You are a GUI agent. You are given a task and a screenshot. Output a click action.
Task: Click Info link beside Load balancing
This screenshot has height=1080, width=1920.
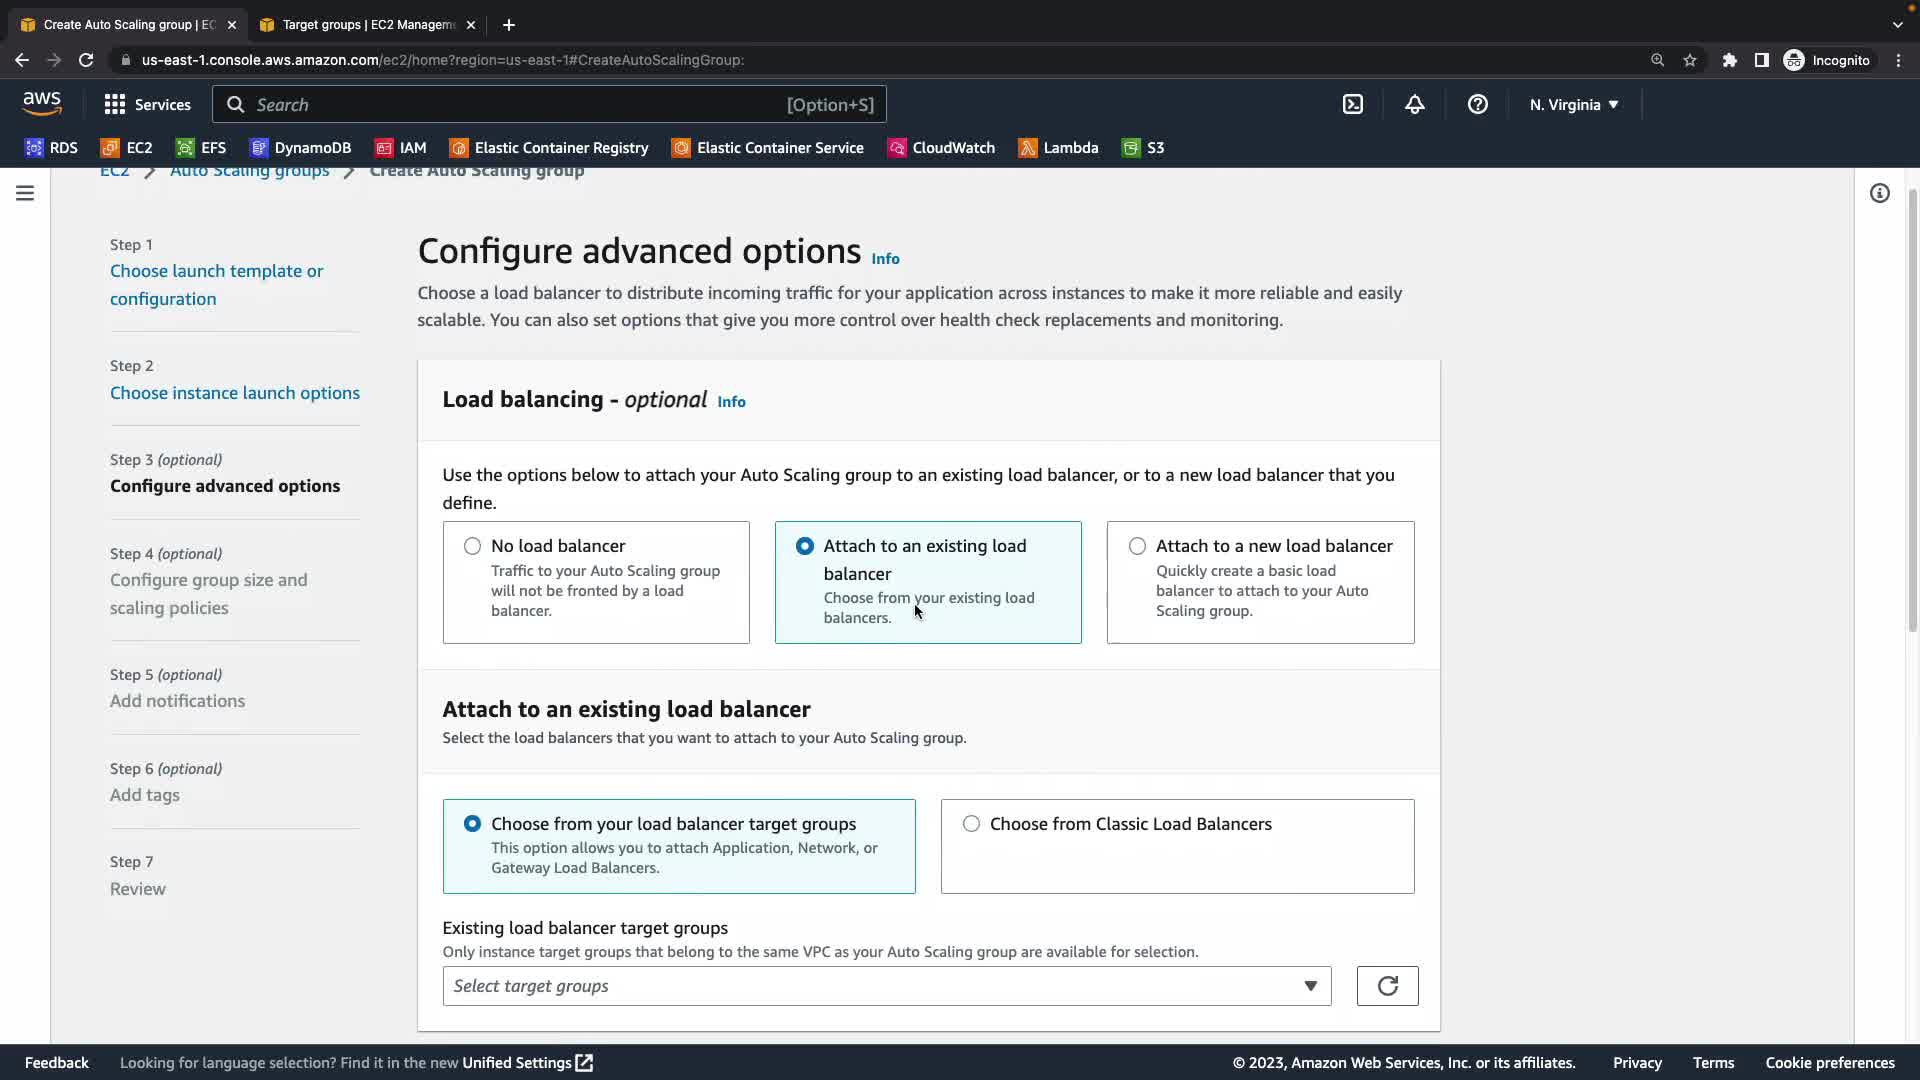(731, 402)
